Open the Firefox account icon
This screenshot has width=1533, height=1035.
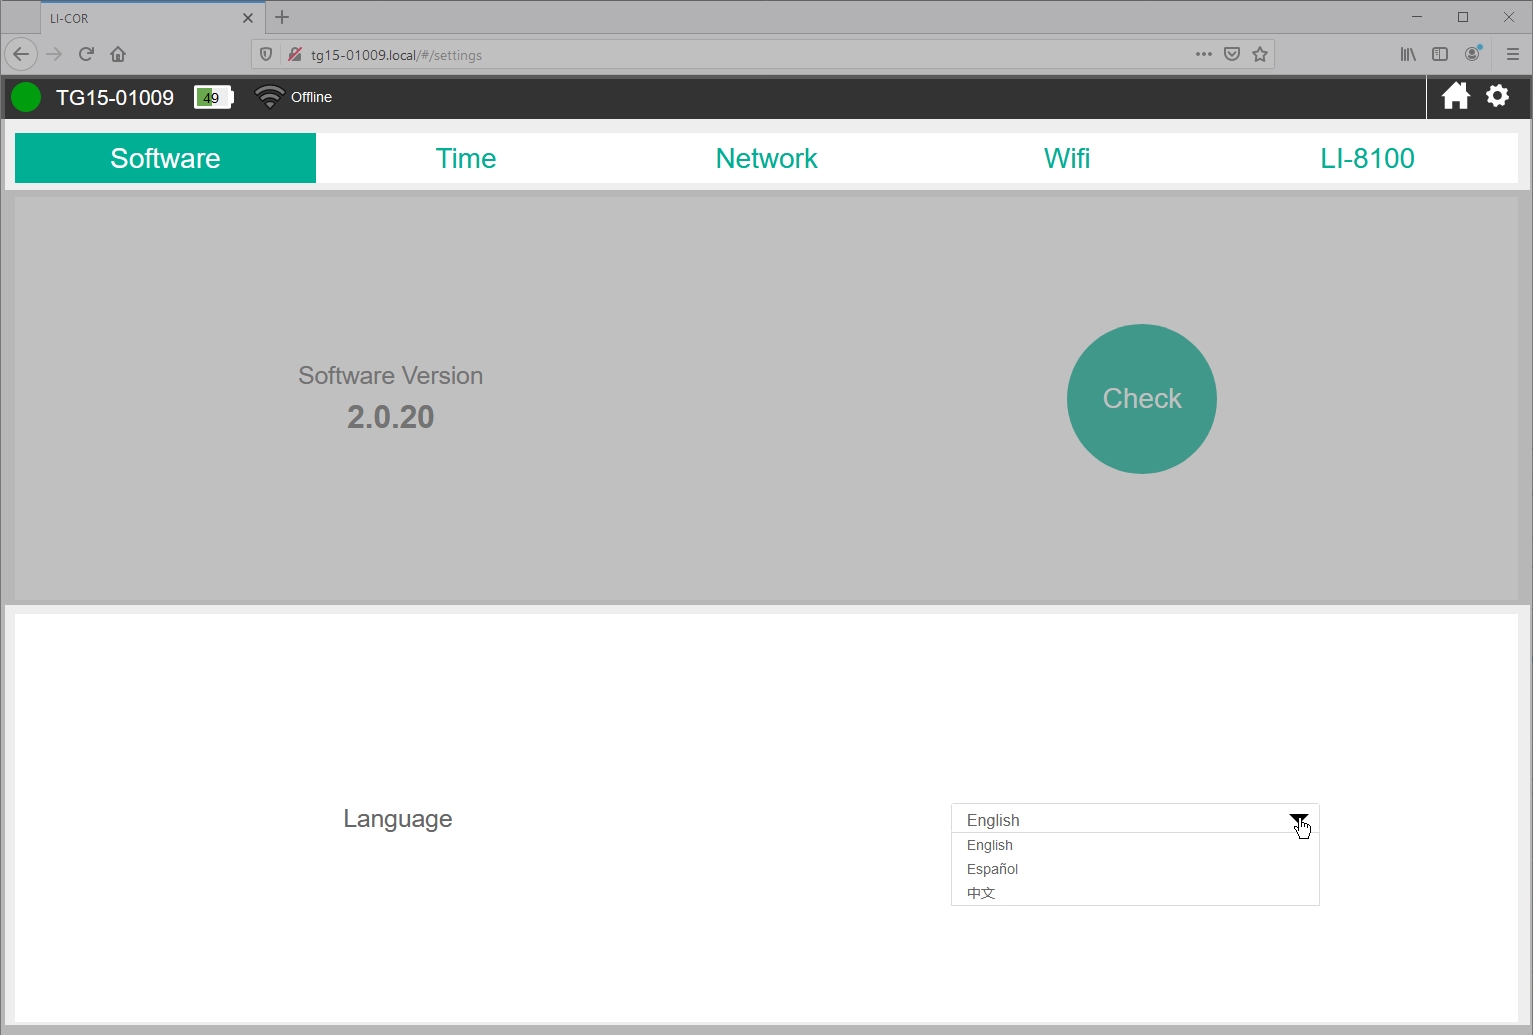(x=1473, y=54)
